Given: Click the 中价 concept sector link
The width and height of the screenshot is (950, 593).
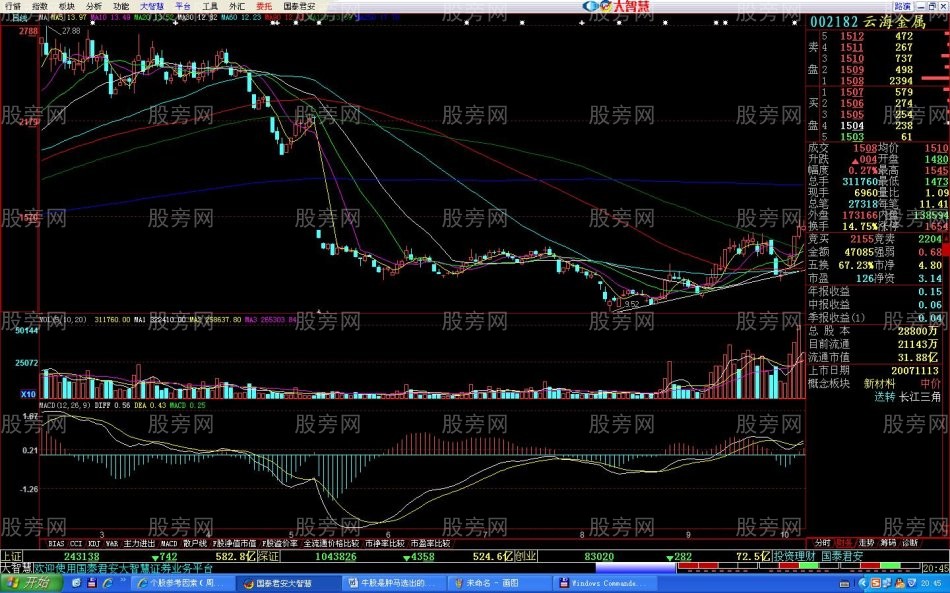Looking at the screenshot, I should pyautogui.click(x=931, y=384).
